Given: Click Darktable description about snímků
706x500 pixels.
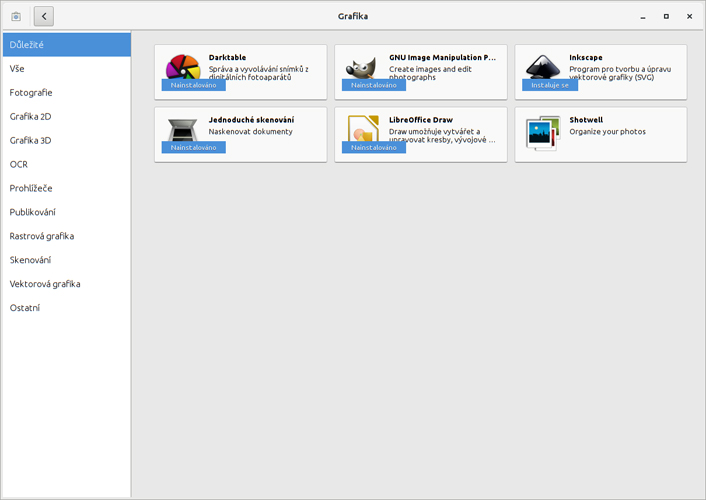Looking at the screenshot, I should click(258, 73).
